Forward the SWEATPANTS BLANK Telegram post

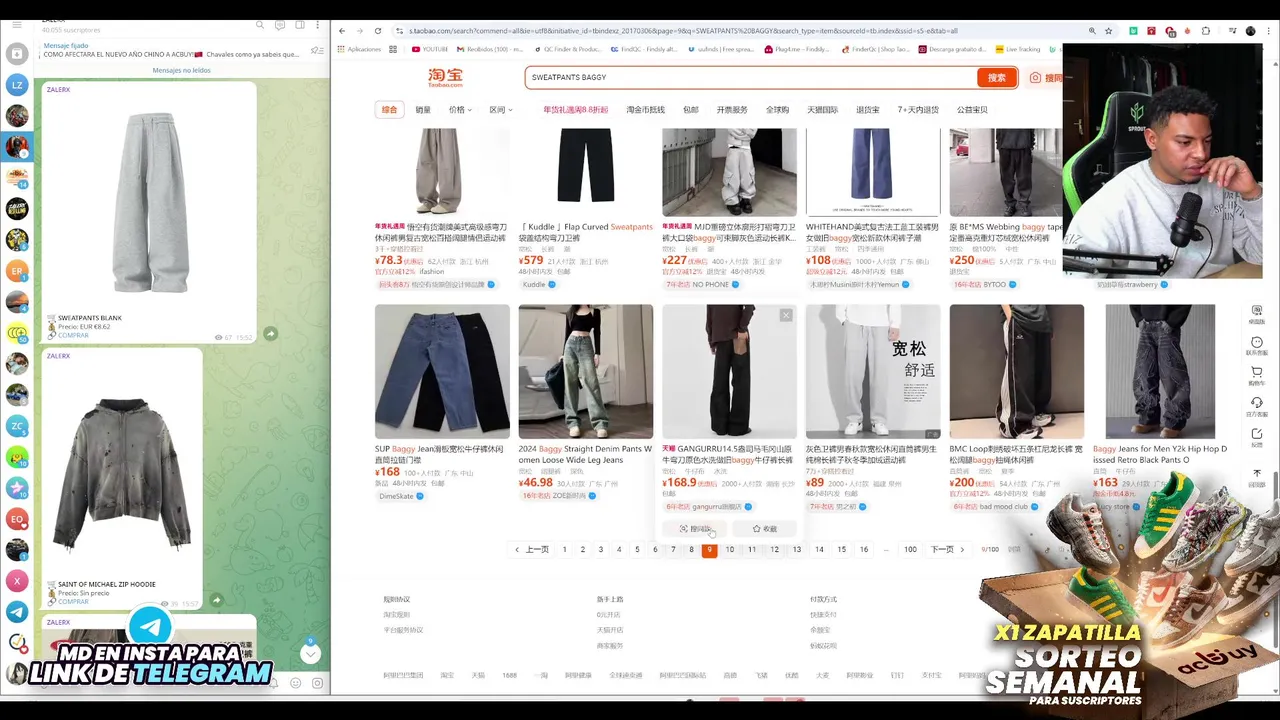[270, 333]
